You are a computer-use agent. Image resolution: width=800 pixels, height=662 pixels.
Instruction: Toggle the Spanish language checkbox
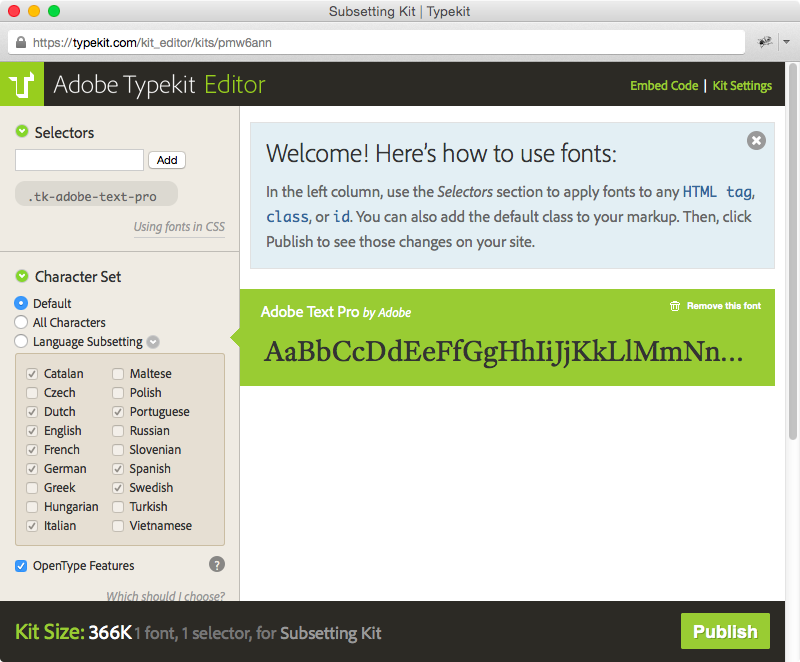coord(118,469)
